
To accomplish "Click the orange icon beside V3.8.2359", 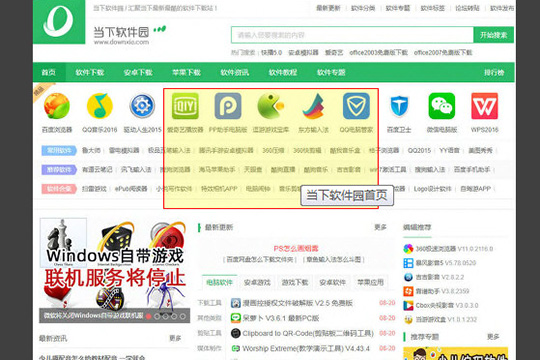I will [x=408, y=291].
